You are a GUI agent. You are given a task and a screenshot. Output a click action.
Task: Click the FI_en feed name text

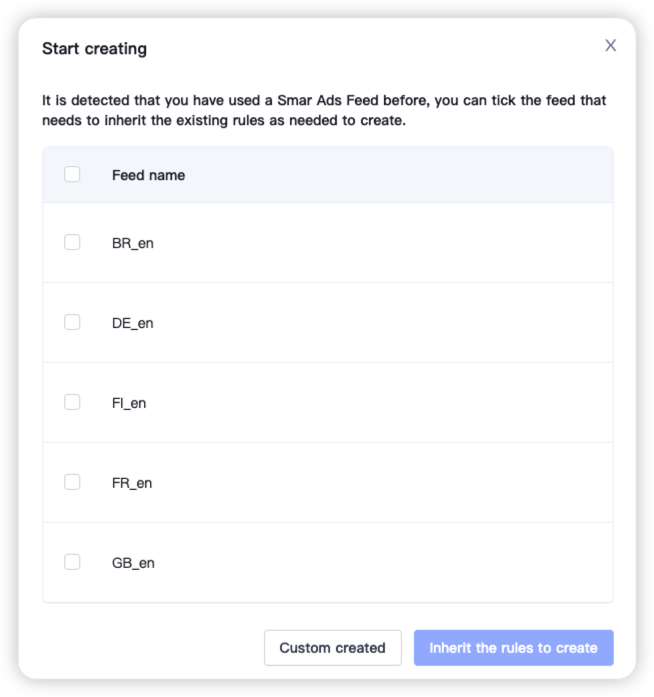coord(129,403)
